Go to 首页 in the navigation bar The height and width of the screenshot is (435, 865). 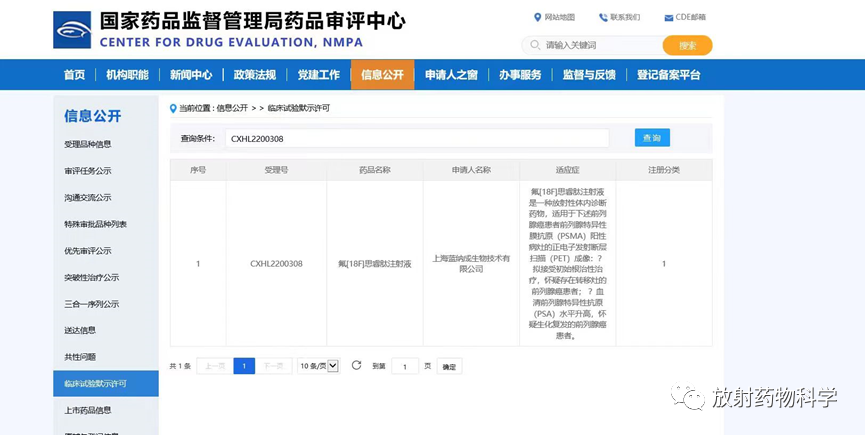74,75
